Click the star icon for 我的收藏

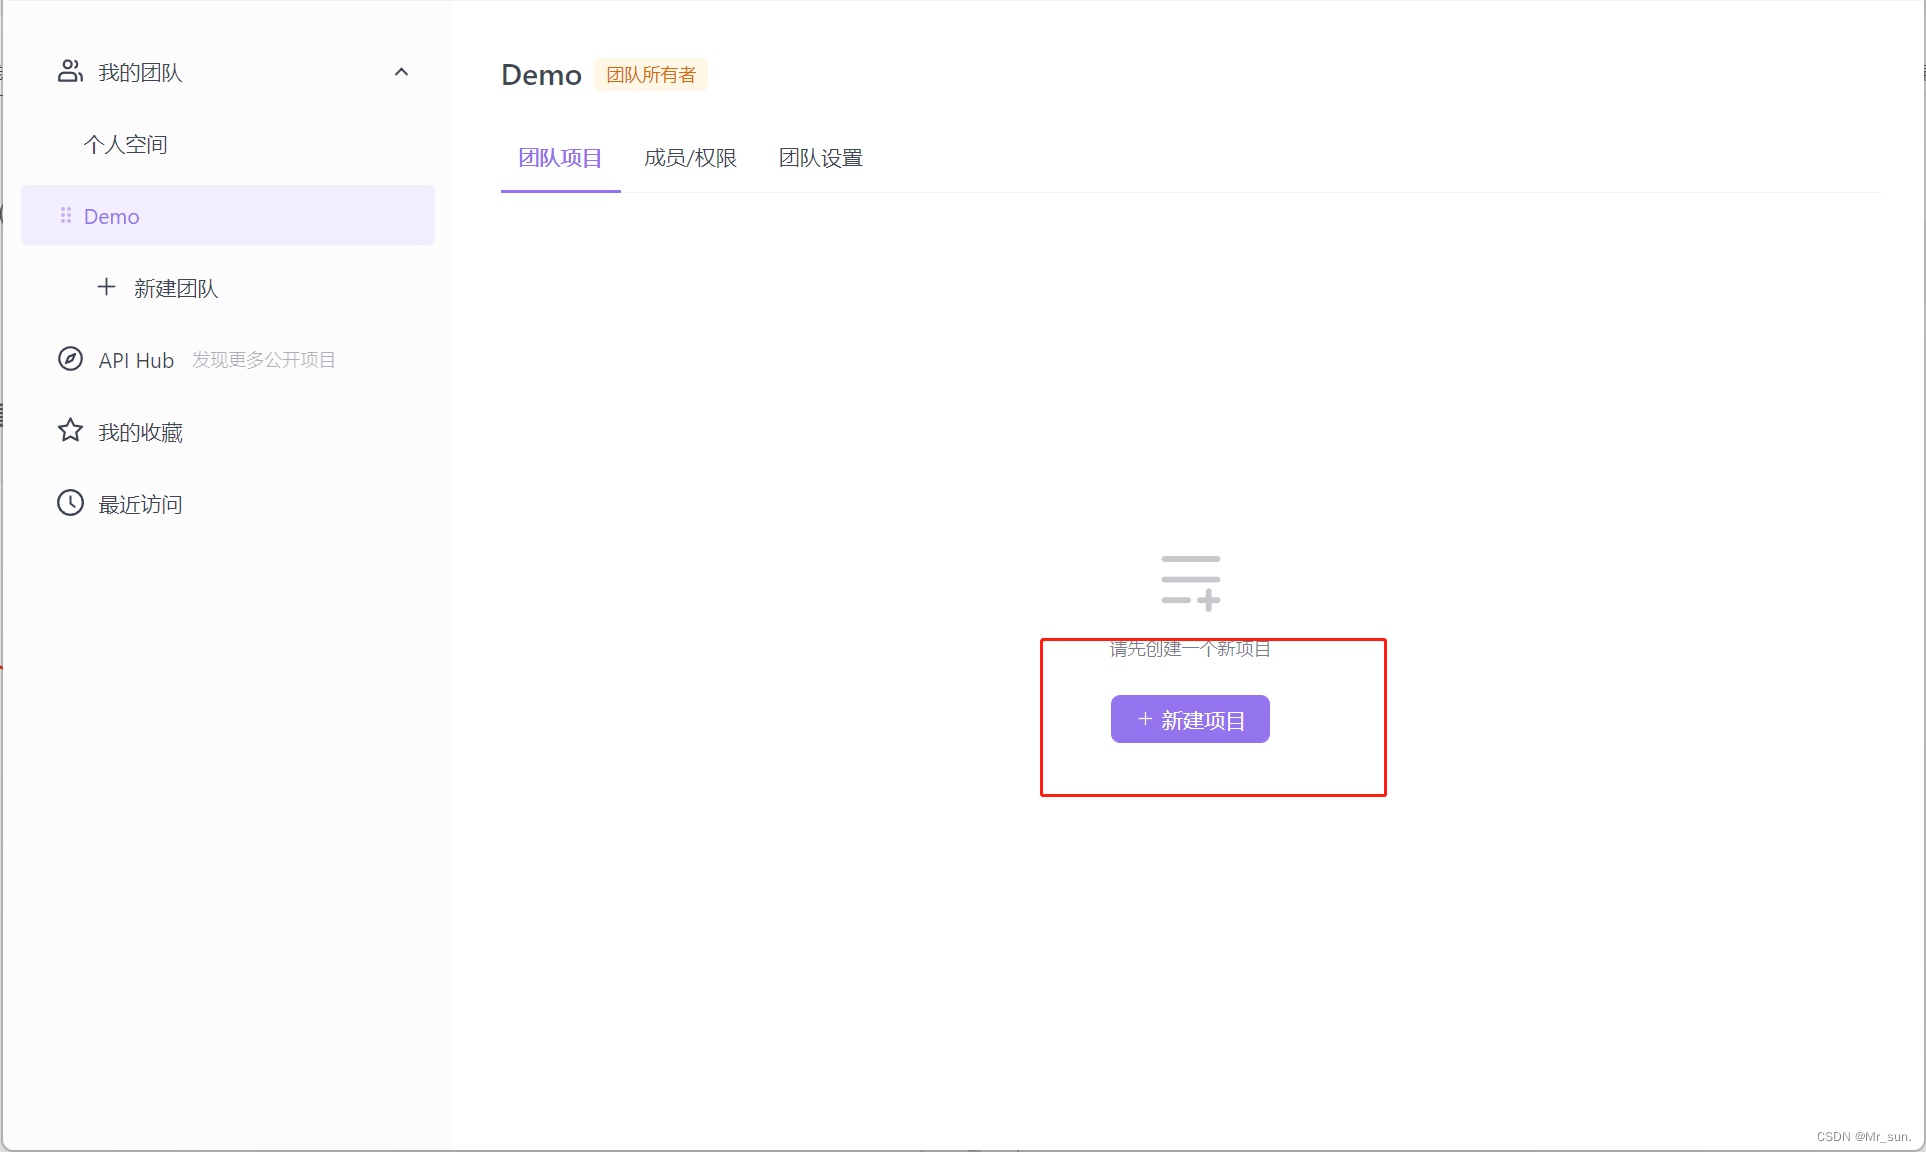(x=70, y=431)
